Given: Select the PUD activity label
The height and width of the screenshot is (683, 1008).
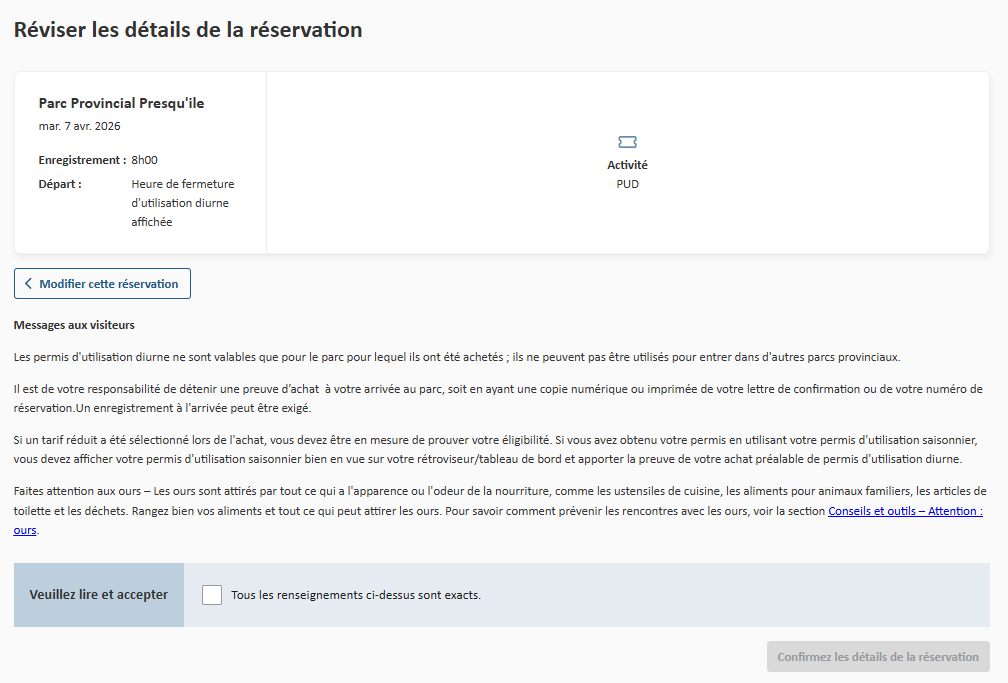Looking at the screenshot, I should tap(627, 183).
